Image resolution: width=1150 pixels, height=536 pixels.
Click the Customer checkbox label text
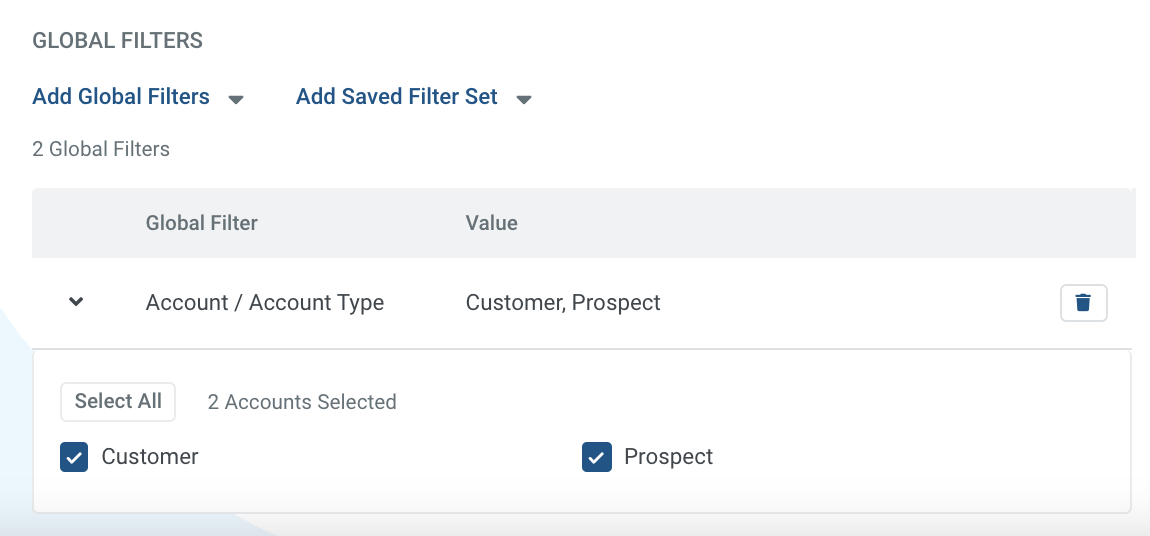(x=150, y=456)
